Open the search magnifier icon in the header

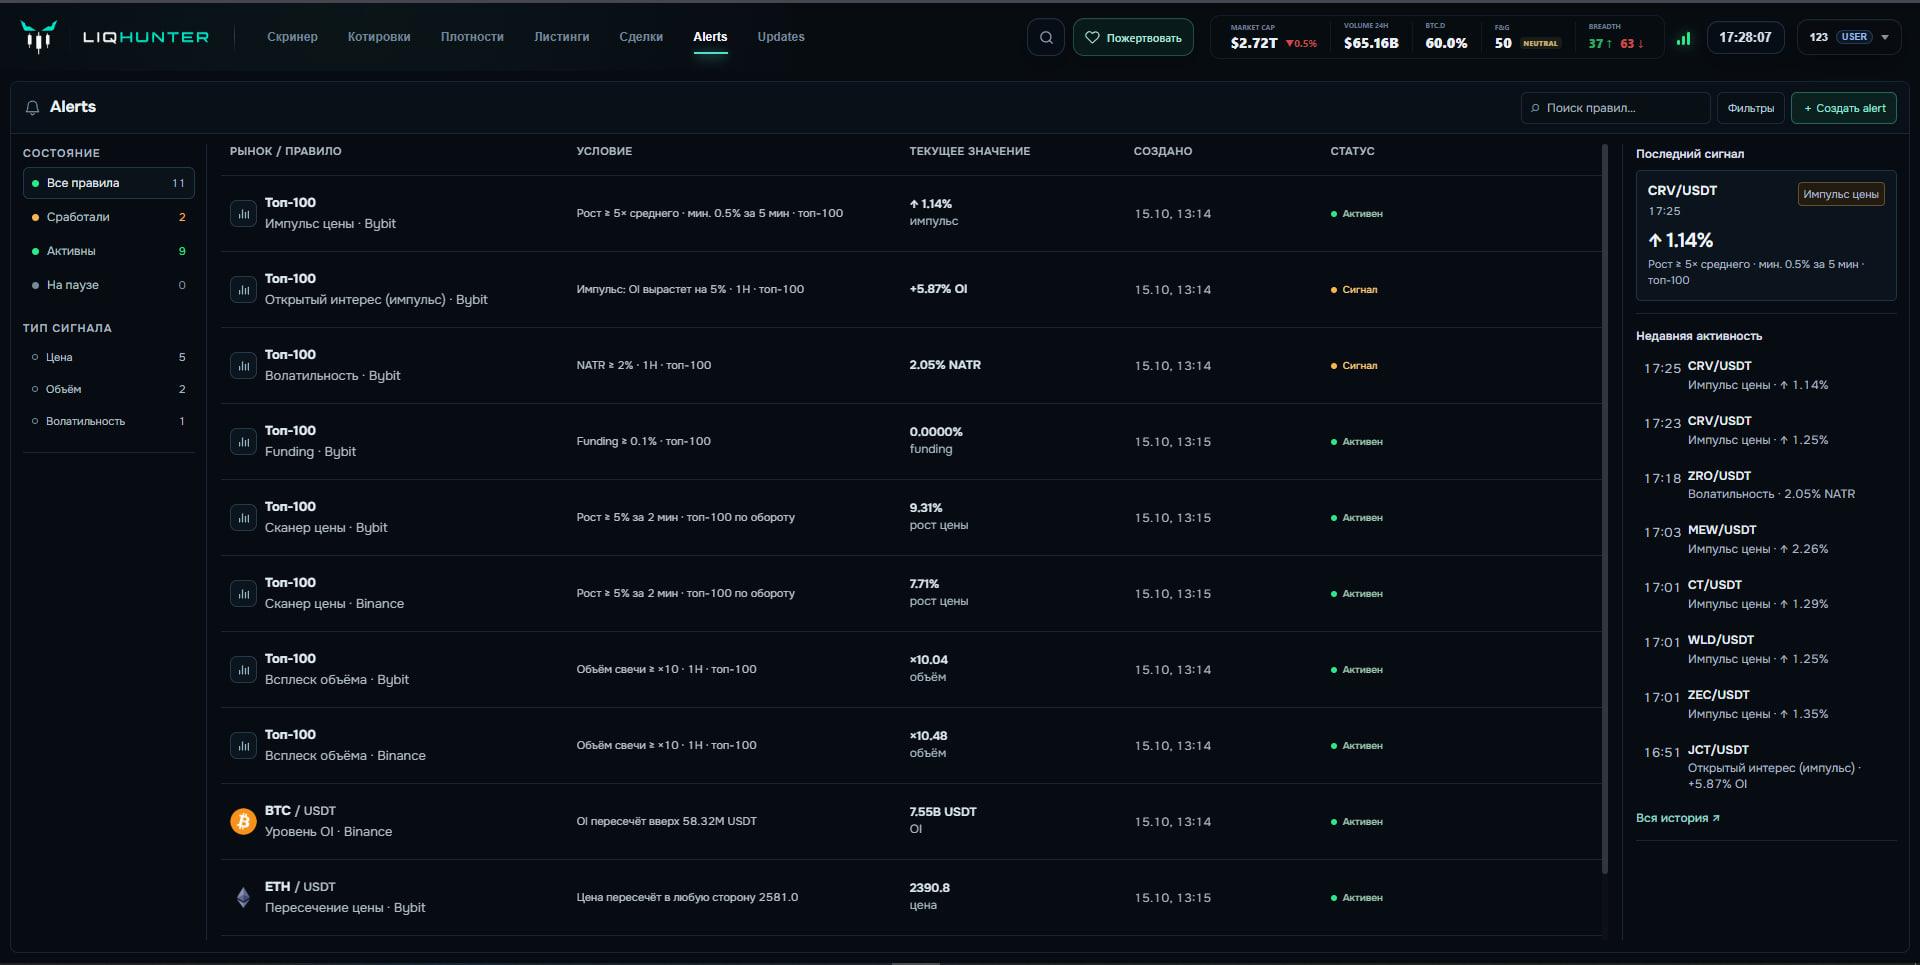click(x=1046, y=38)
